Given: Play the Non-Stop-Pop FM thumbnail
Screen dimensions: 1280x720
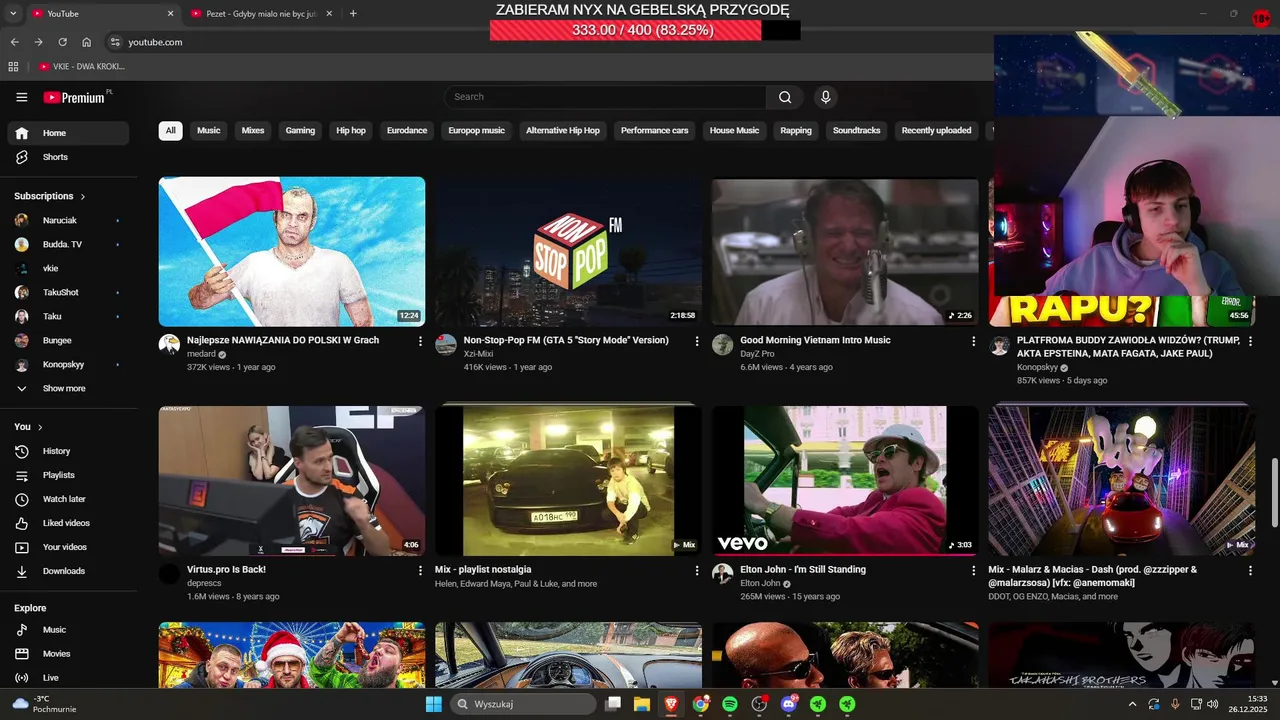Looking at the screenshot, I should (568, 252).
